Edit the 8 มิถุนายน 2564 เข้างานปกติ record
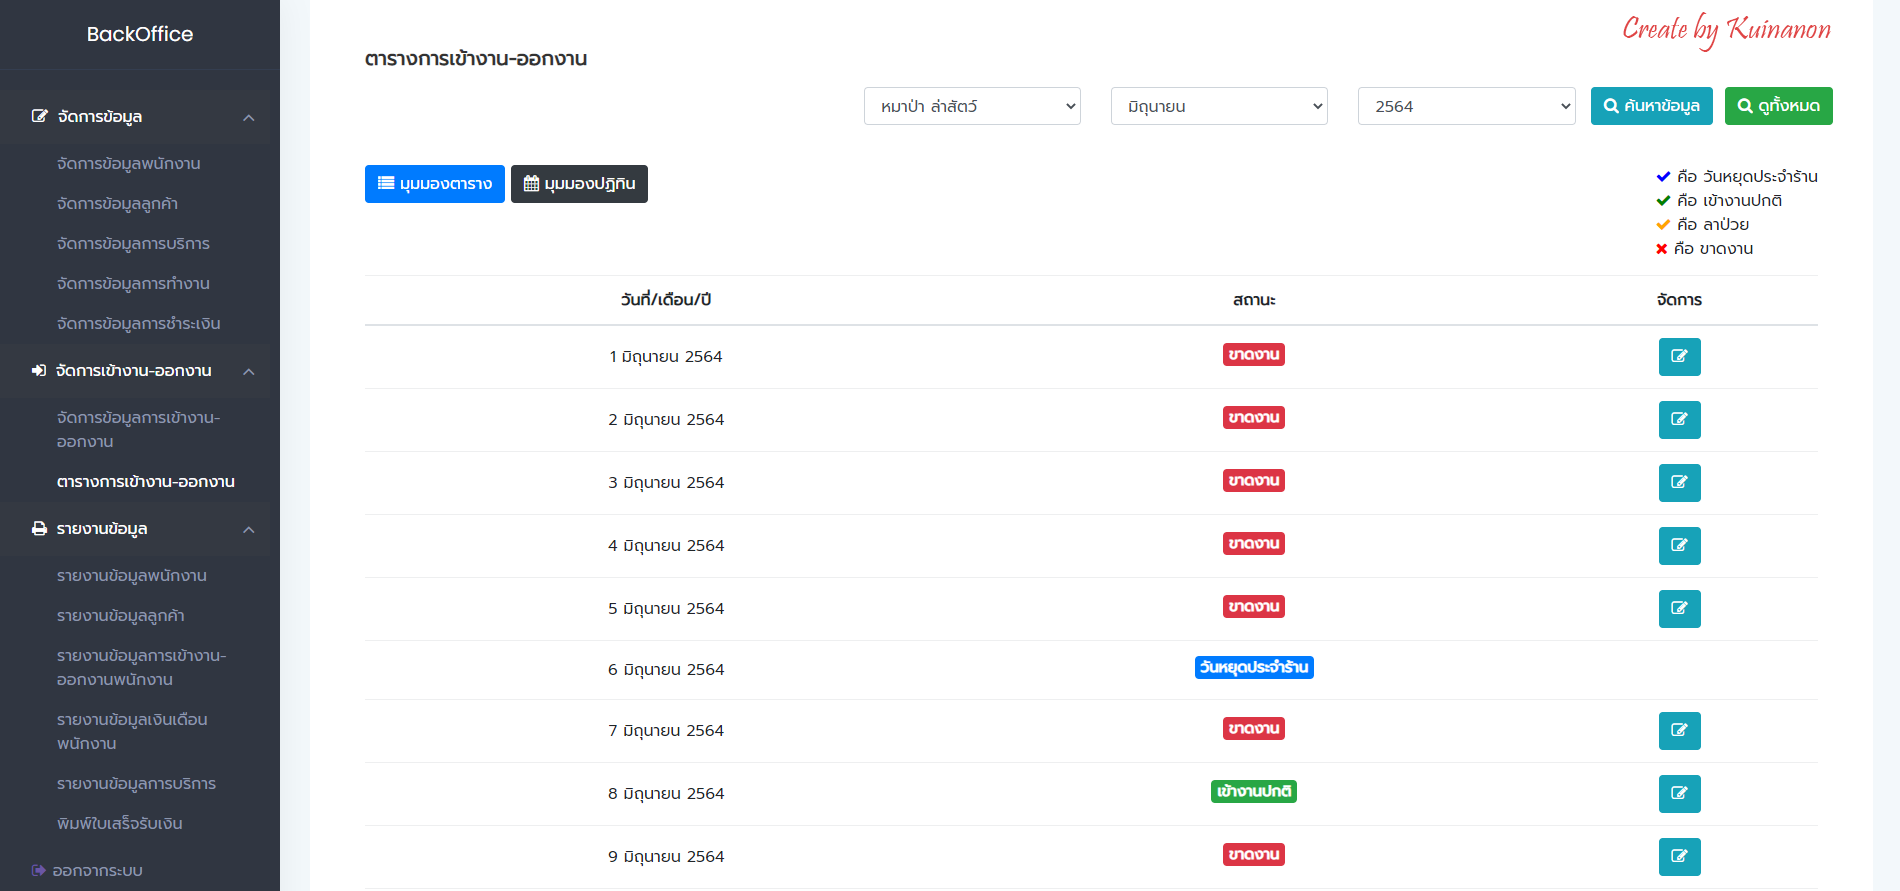 coord(1679,794)
